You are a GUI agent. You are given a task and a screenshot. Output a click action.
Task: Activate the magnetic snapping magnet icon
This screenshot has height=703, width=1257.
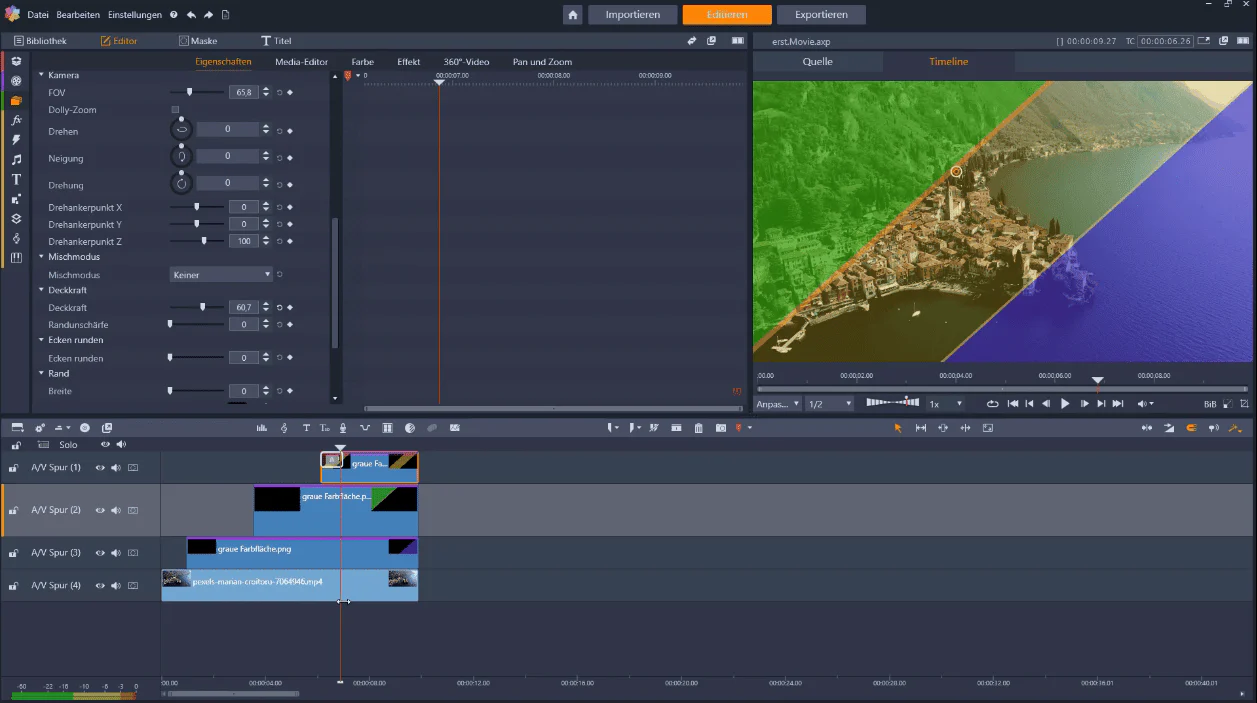[x=1190, y=428]
